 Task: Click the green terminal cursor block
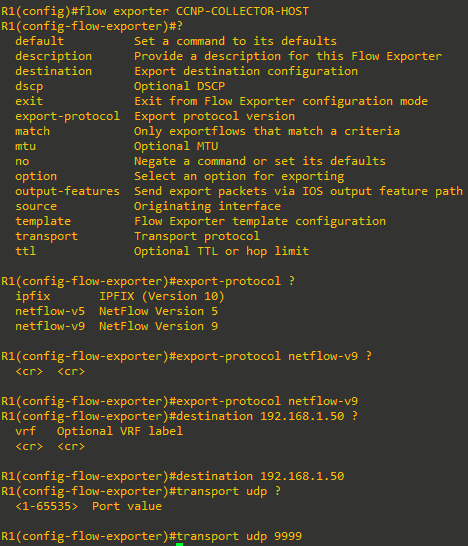pos(179,544)
